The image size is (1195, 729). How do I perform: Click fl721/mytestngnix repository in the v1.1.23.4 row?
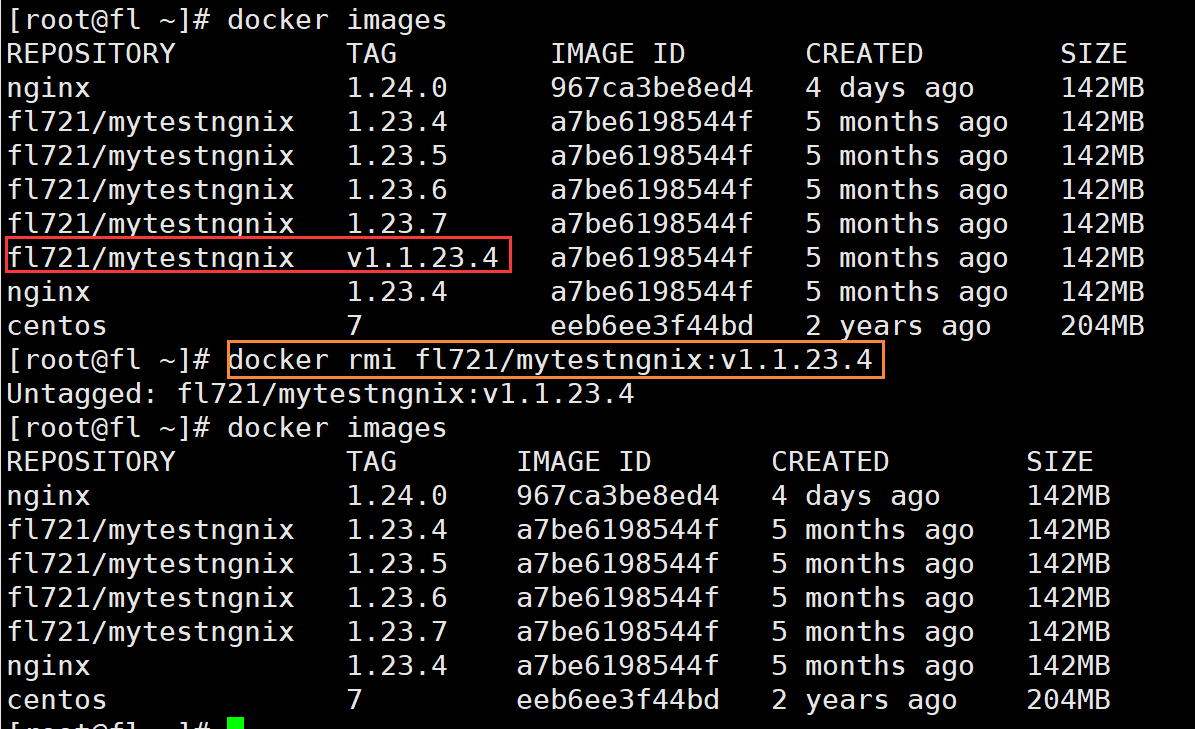151,258
